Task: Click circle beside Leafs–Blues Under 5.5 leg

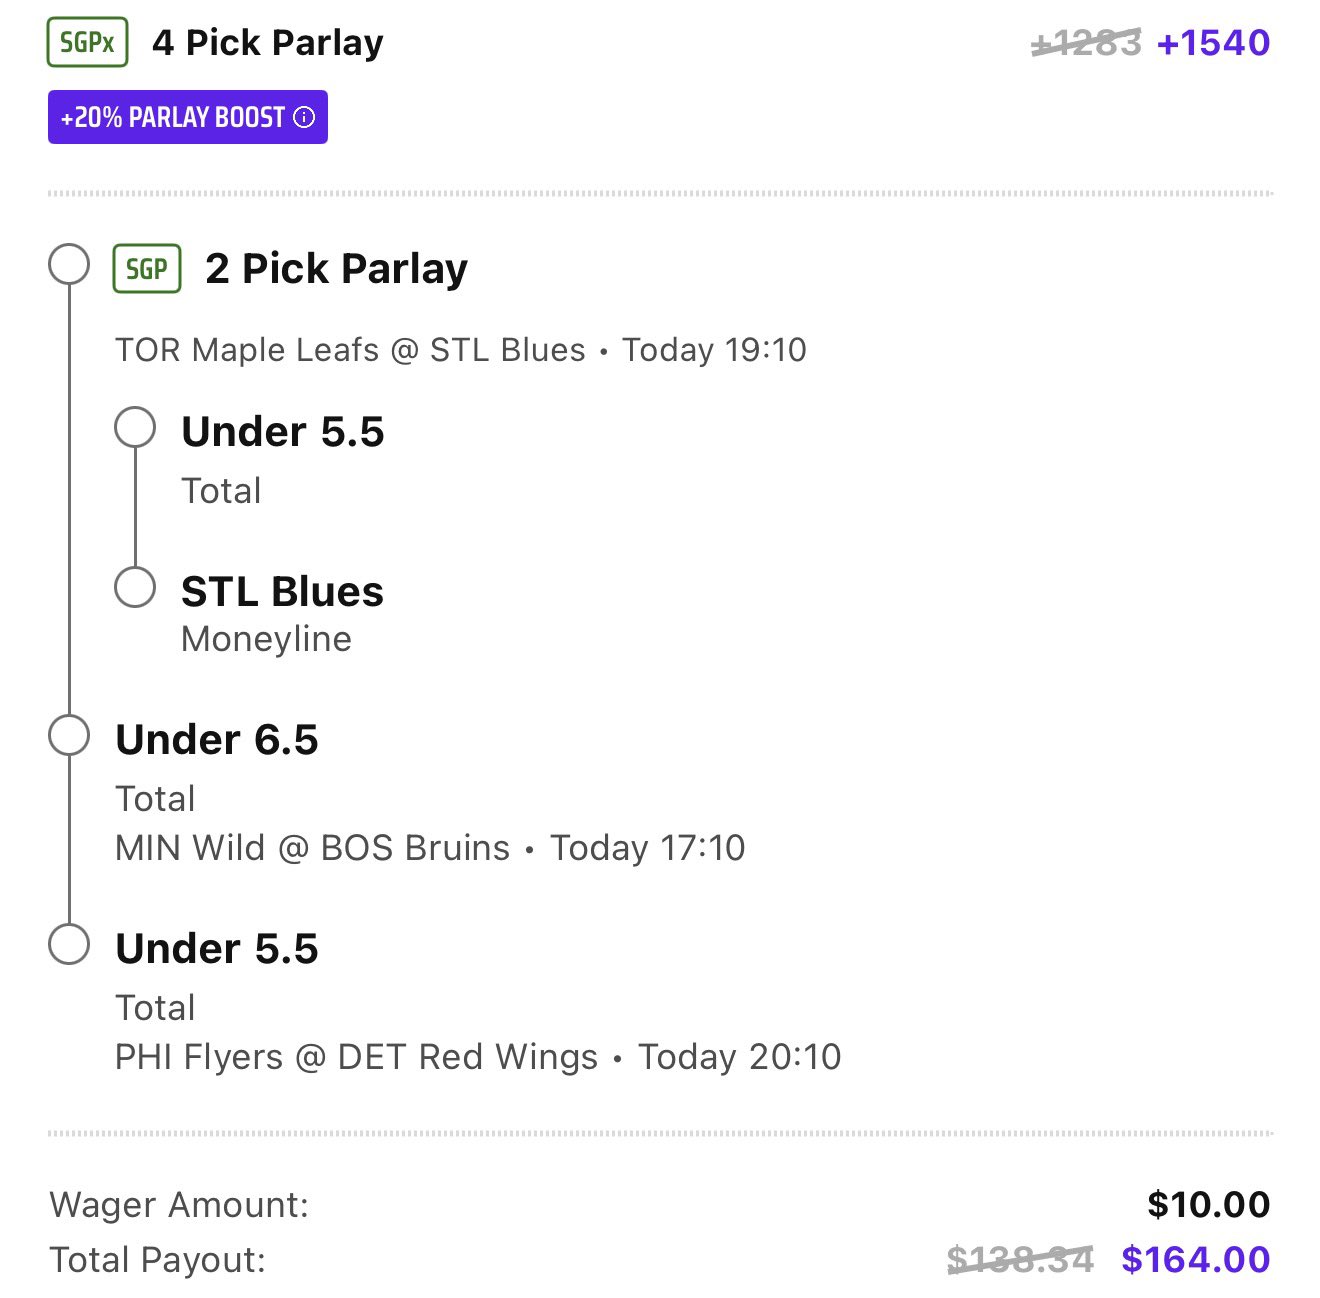Action: pos(135,427)
